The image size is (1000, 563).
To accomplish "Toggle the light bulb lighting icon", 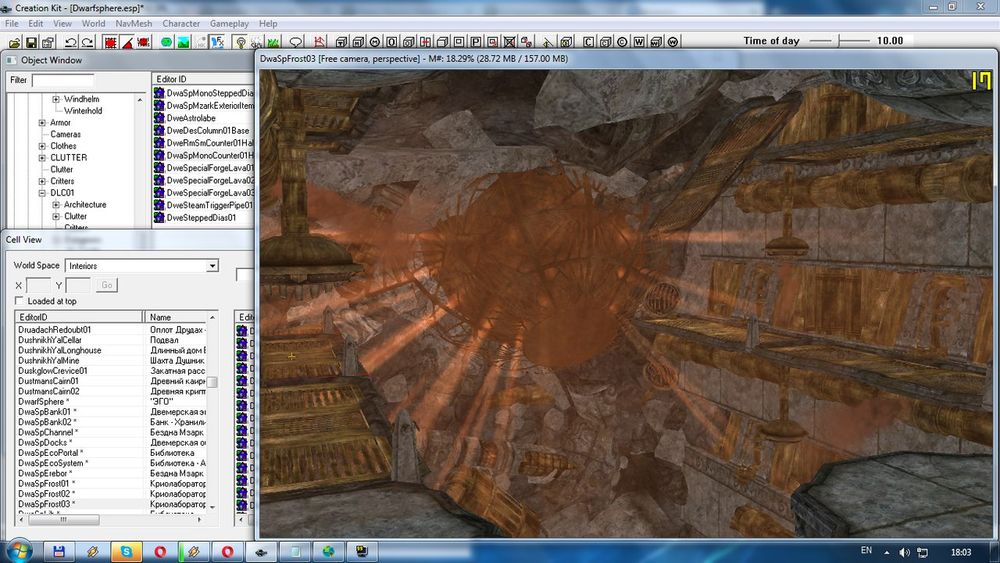I will pos(240,42).
